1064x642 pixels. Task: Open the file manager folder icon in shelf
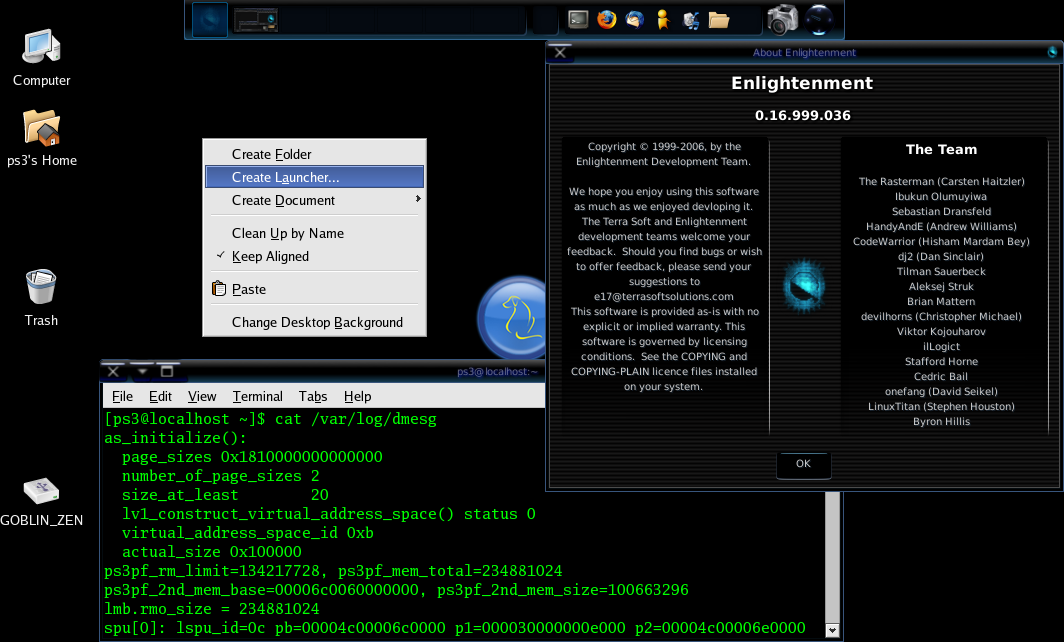(x=718, y=19)
